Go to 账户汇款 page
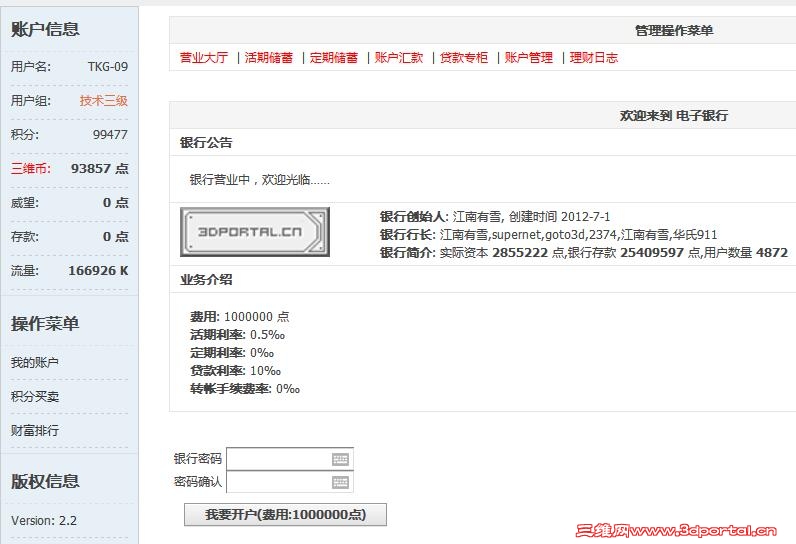The width and height of the screenshot is (796, 544). [x=399, y=57]
